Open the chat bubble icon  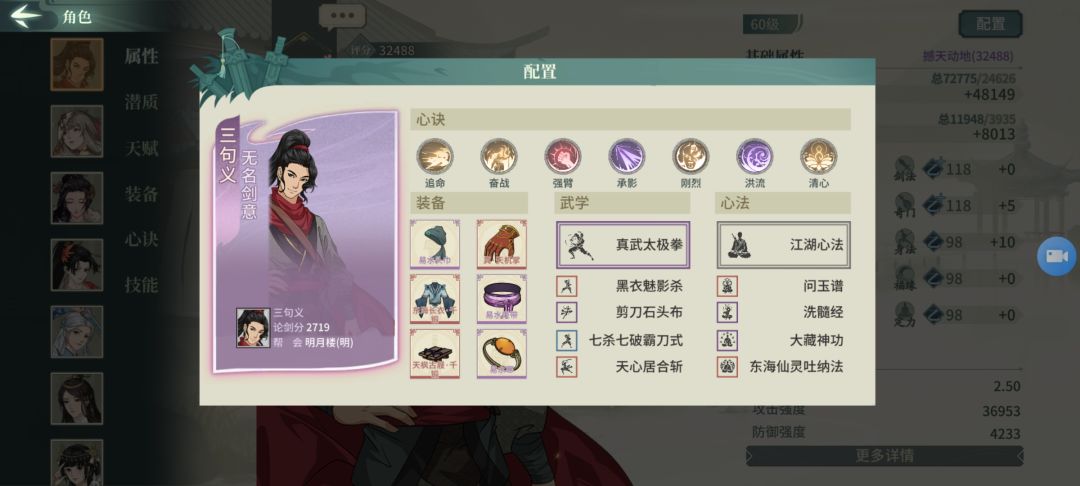point(342,17)
